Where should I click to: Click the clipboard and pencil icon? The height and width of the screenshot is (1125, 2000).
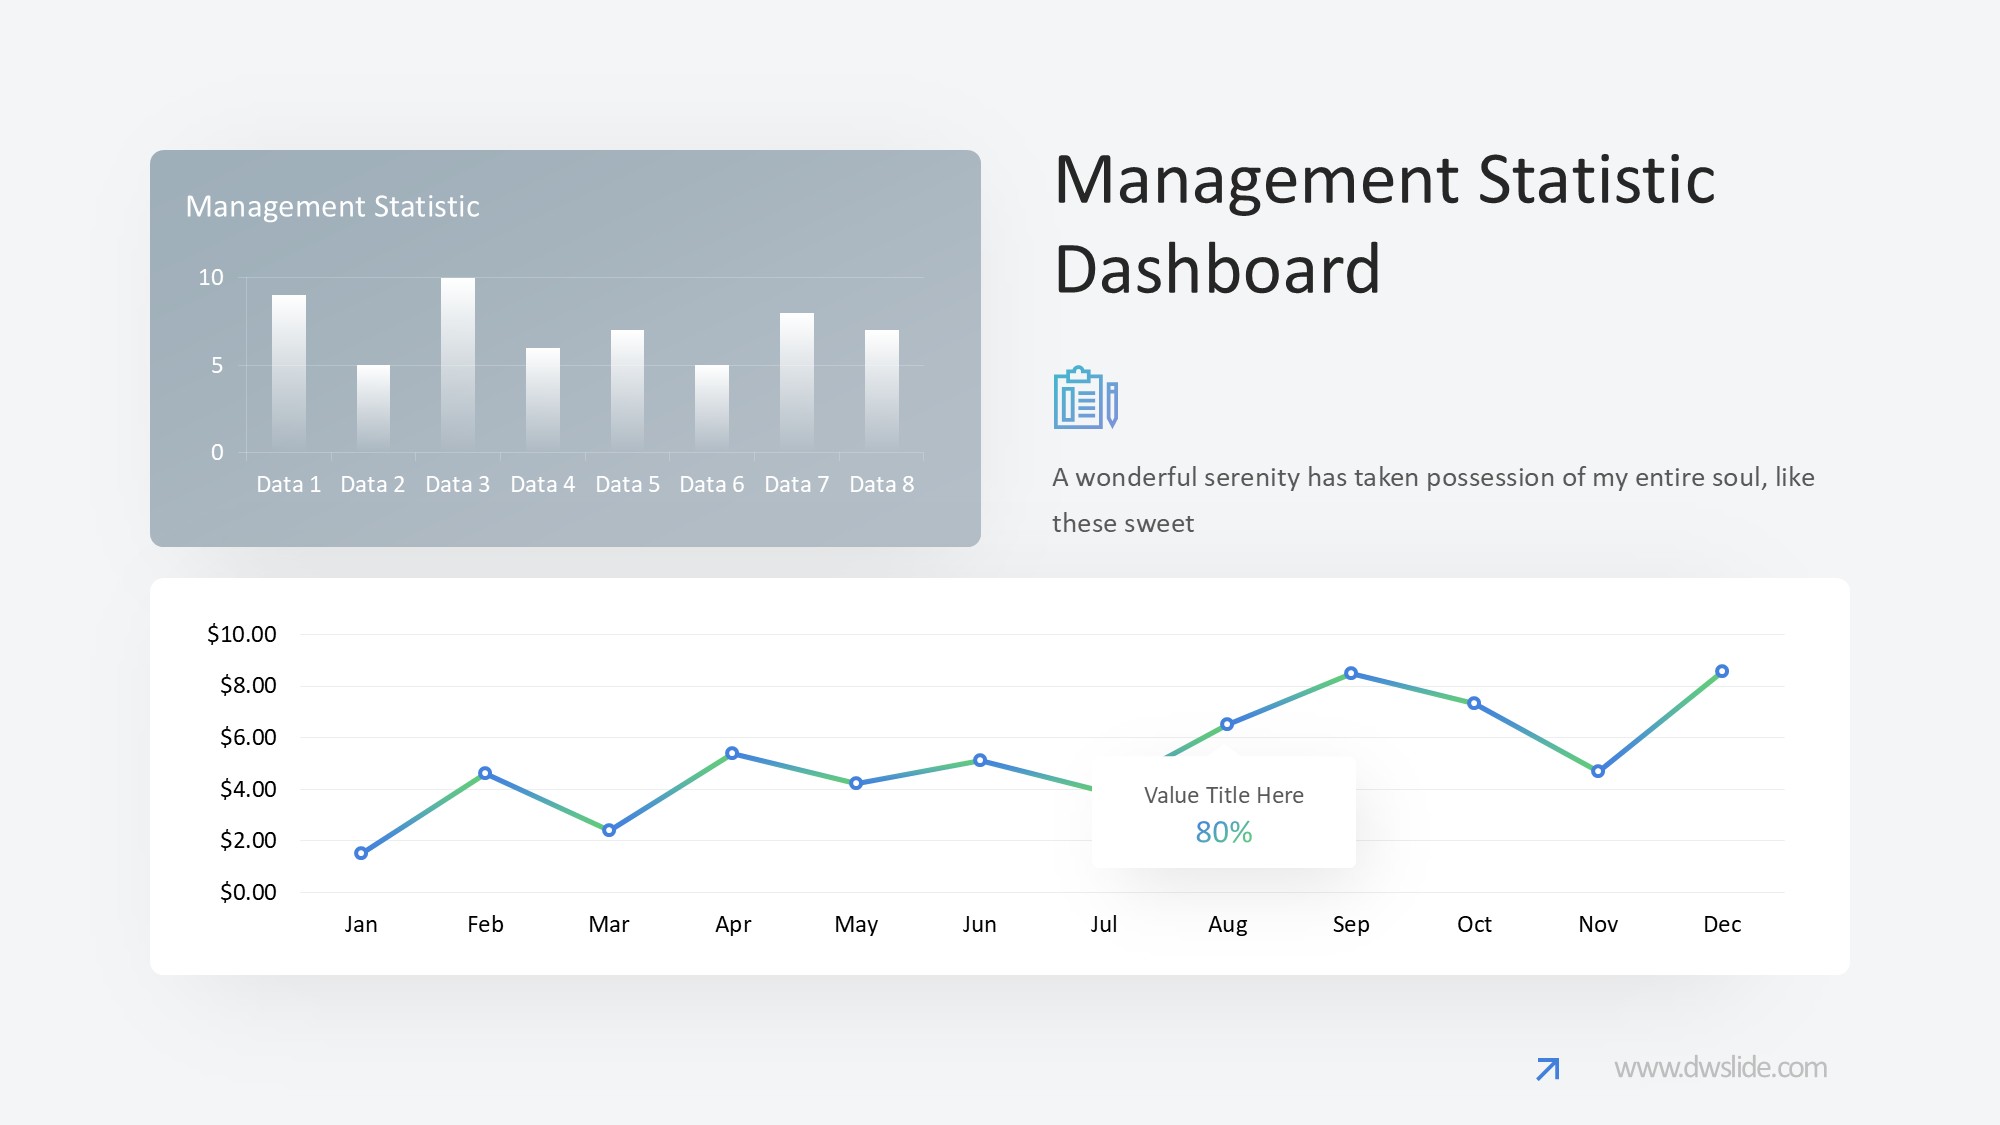[x=1085, y=398]
